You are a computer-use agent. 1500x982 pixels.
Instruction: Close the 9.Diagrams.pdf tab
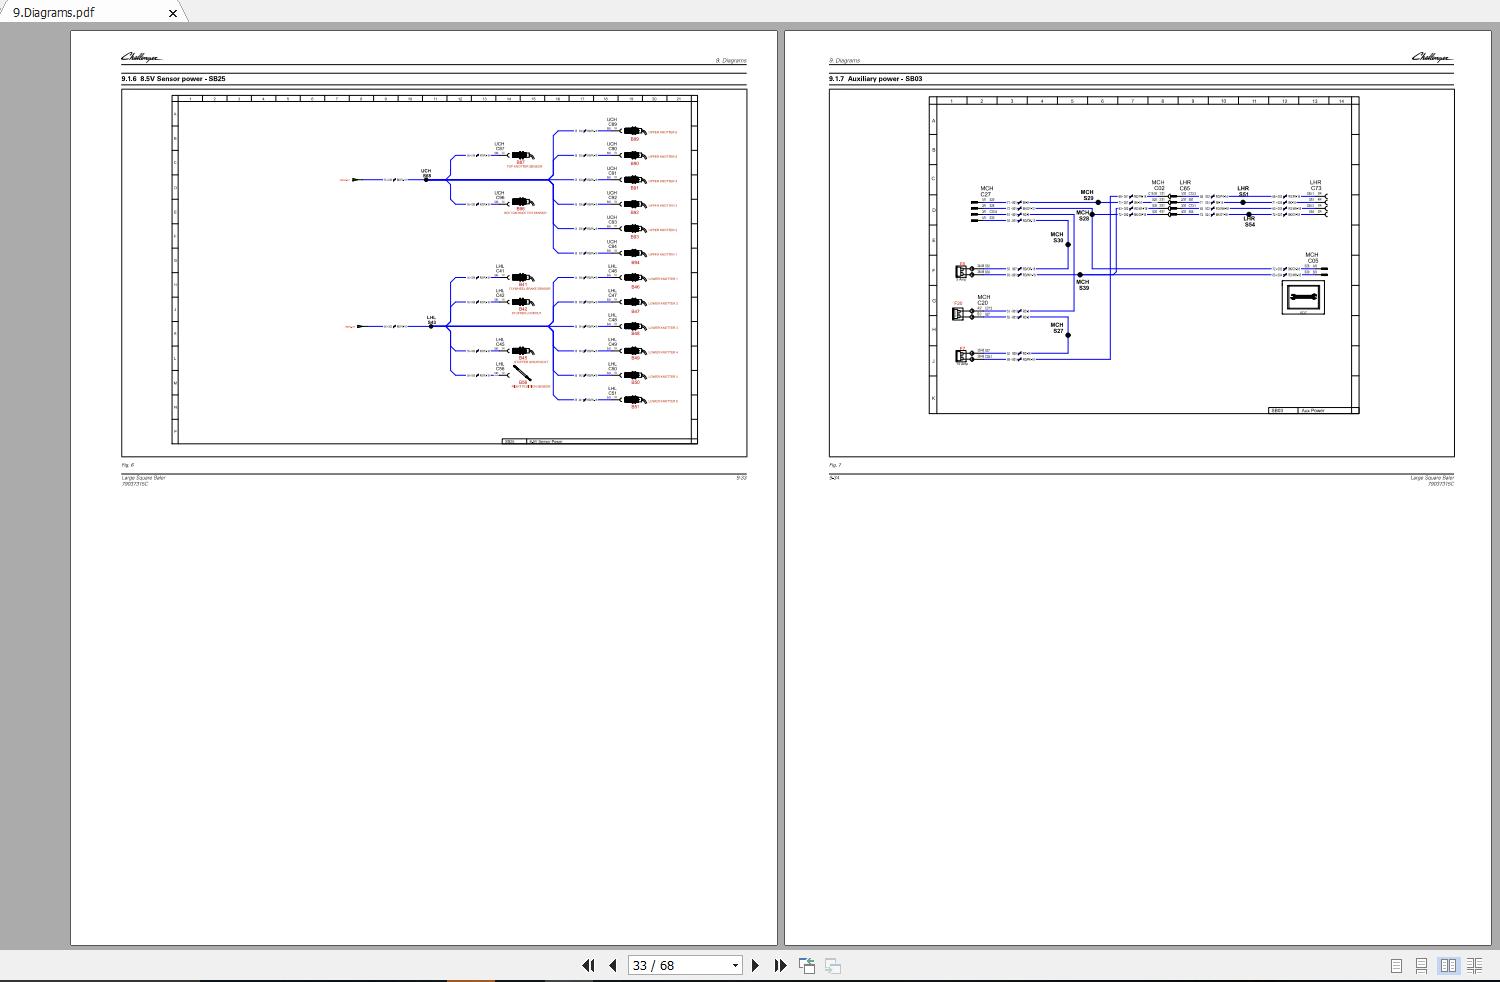click(x=172, y=13)
